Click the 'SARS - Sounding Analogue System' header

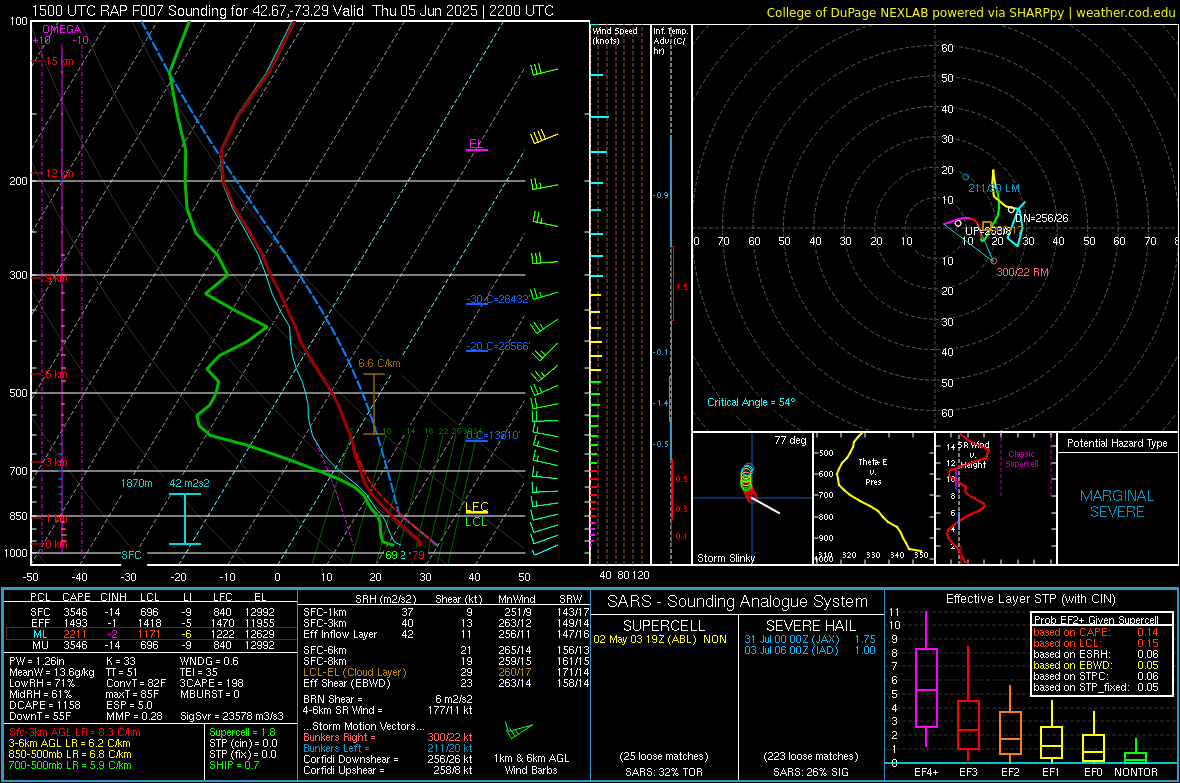738,602
